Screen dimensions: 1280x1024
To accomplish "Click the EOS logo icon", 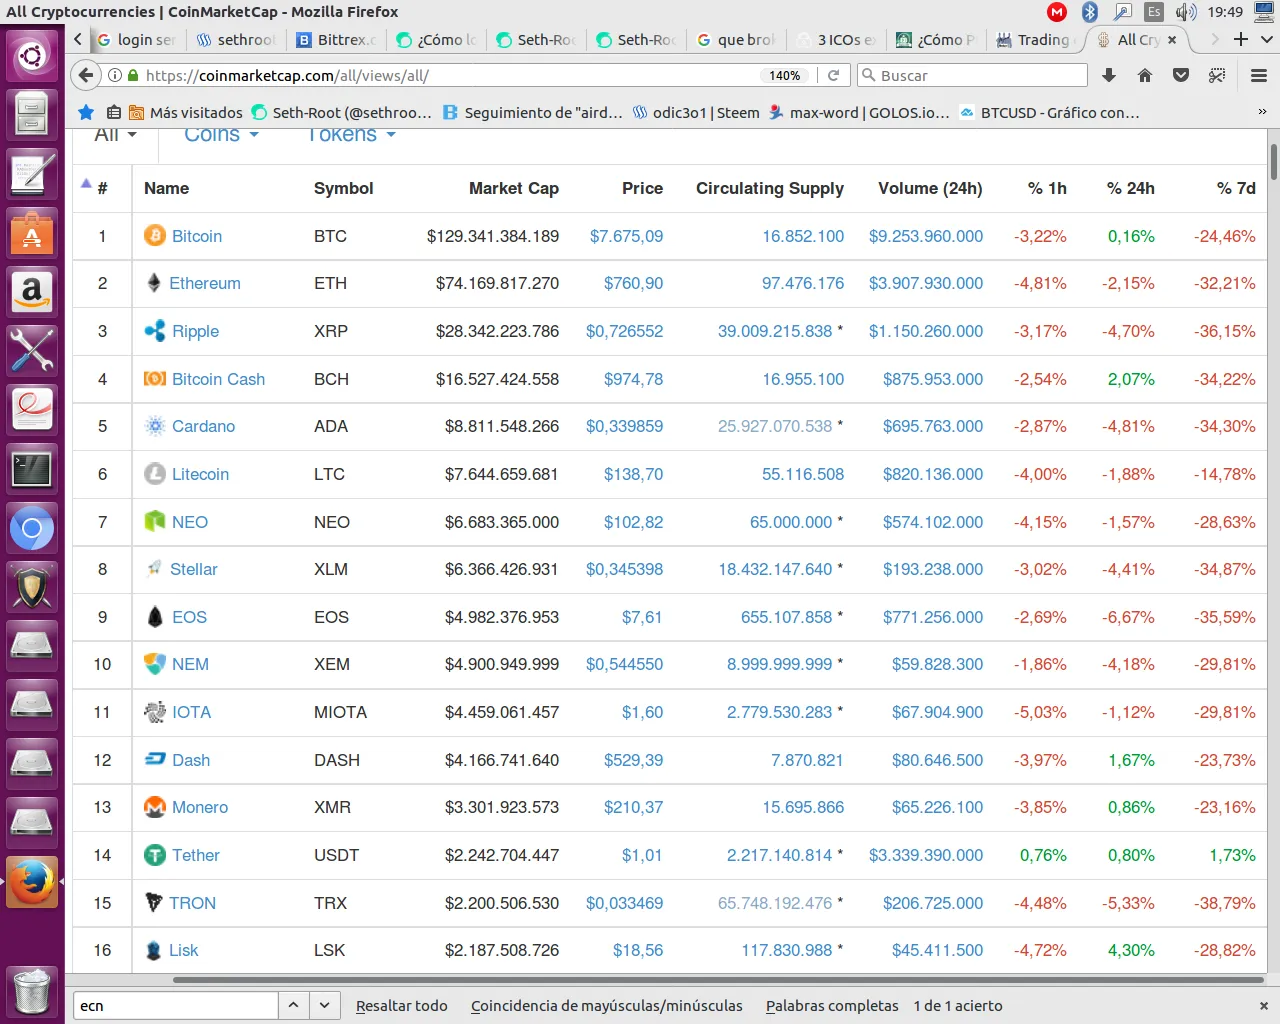I will pyautogui.click(x=155, y=617).
